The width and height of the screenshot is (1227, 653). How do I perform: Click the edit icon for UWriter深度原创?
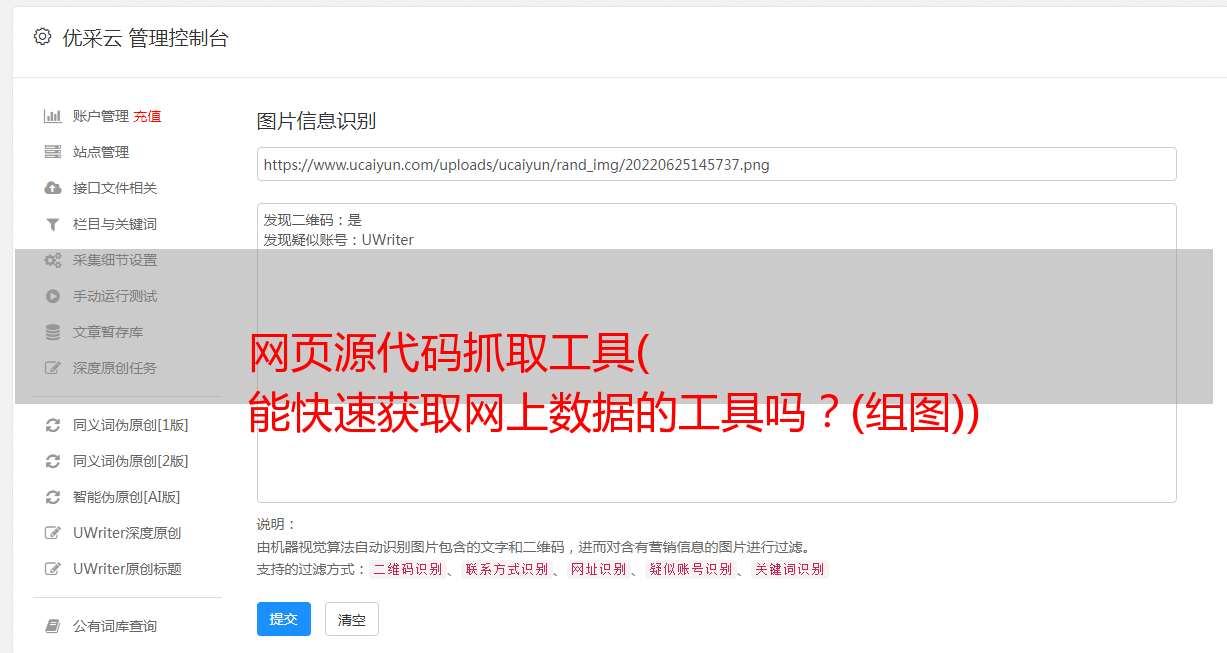(53, 533)
